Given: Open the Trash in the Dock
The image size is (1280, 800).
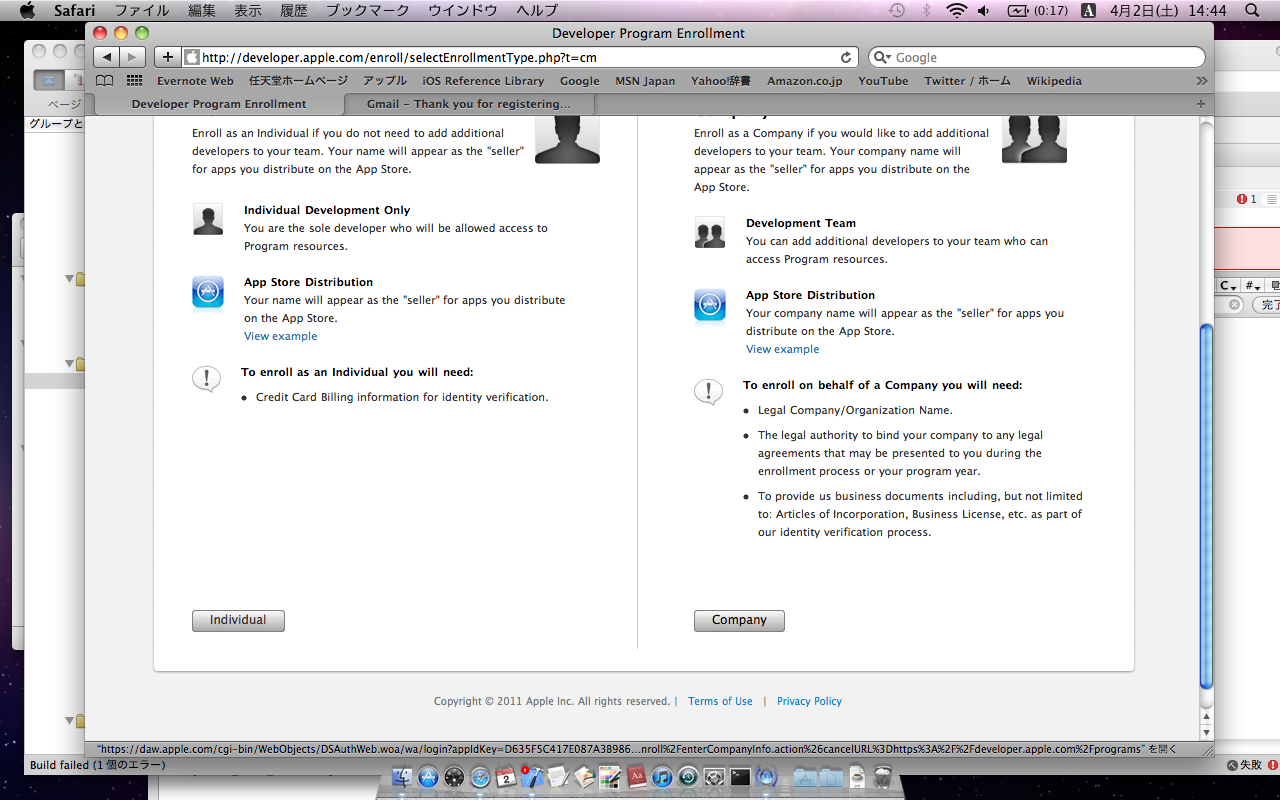Looking at the screenshot, I should tap(882, 777).
